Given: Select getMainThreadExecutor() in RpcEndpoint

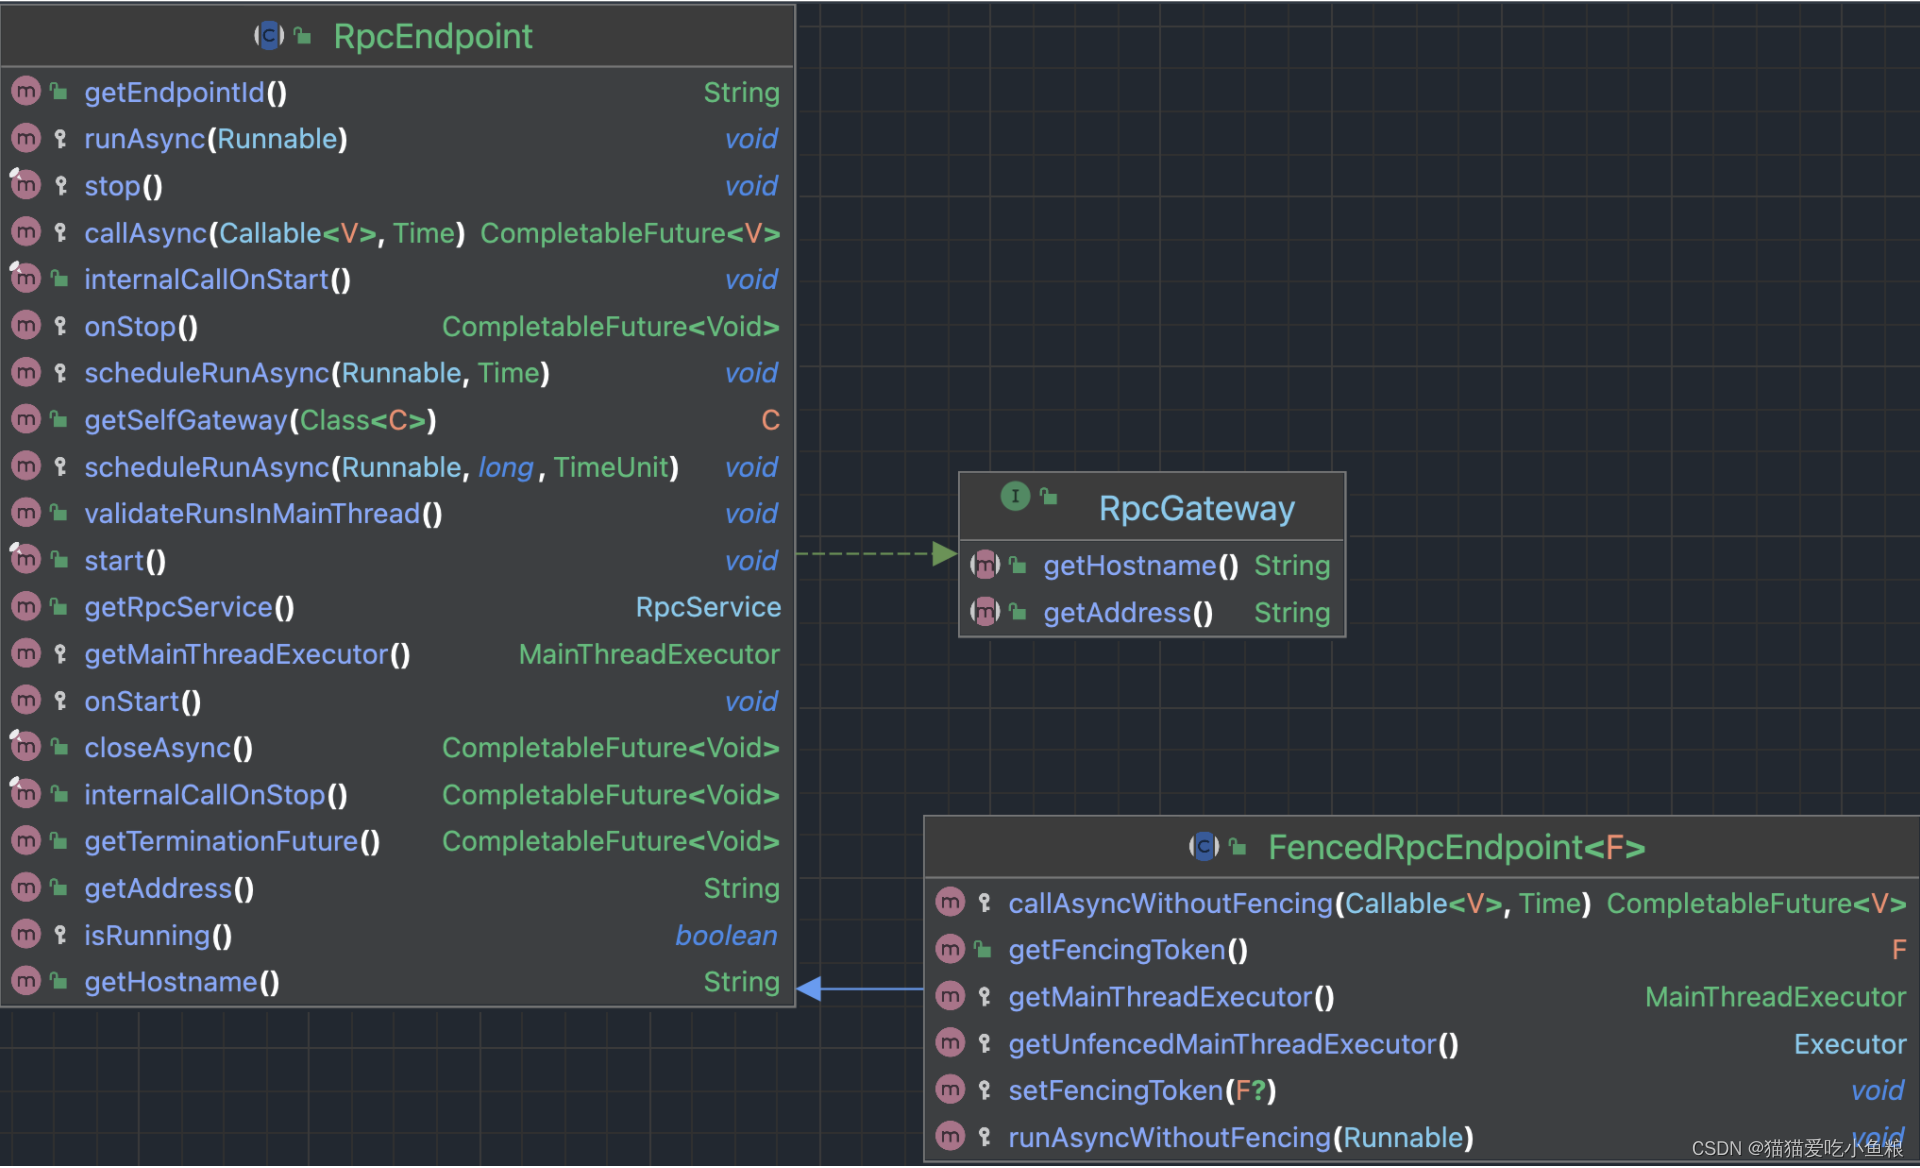Looking at the screenshot, I should pyautogui.click(x=247, y=654).
